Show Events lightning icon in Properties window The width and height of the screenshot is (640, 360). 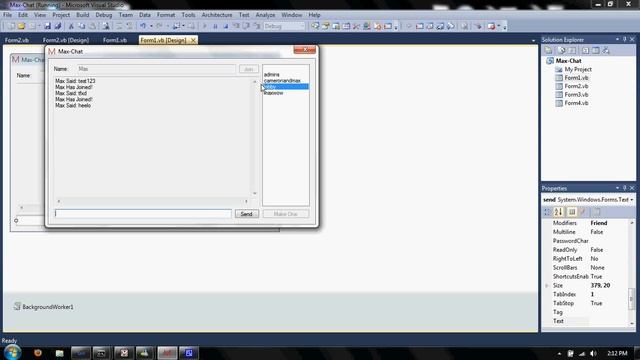coord(583,212)
